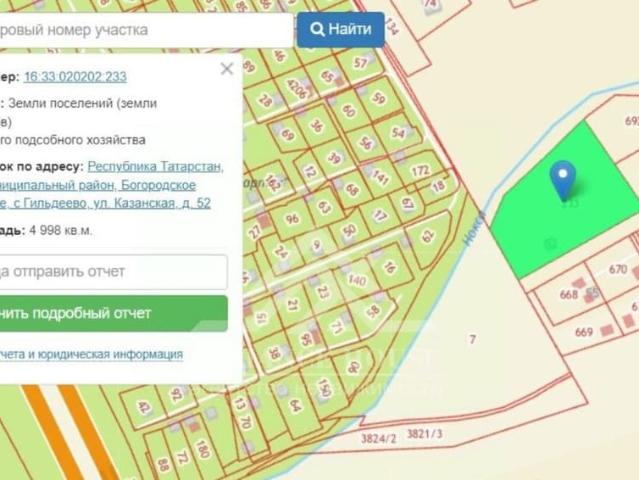Select parcel 669 on the map
This screenshot has height=480, width=639.
[584, 333]
